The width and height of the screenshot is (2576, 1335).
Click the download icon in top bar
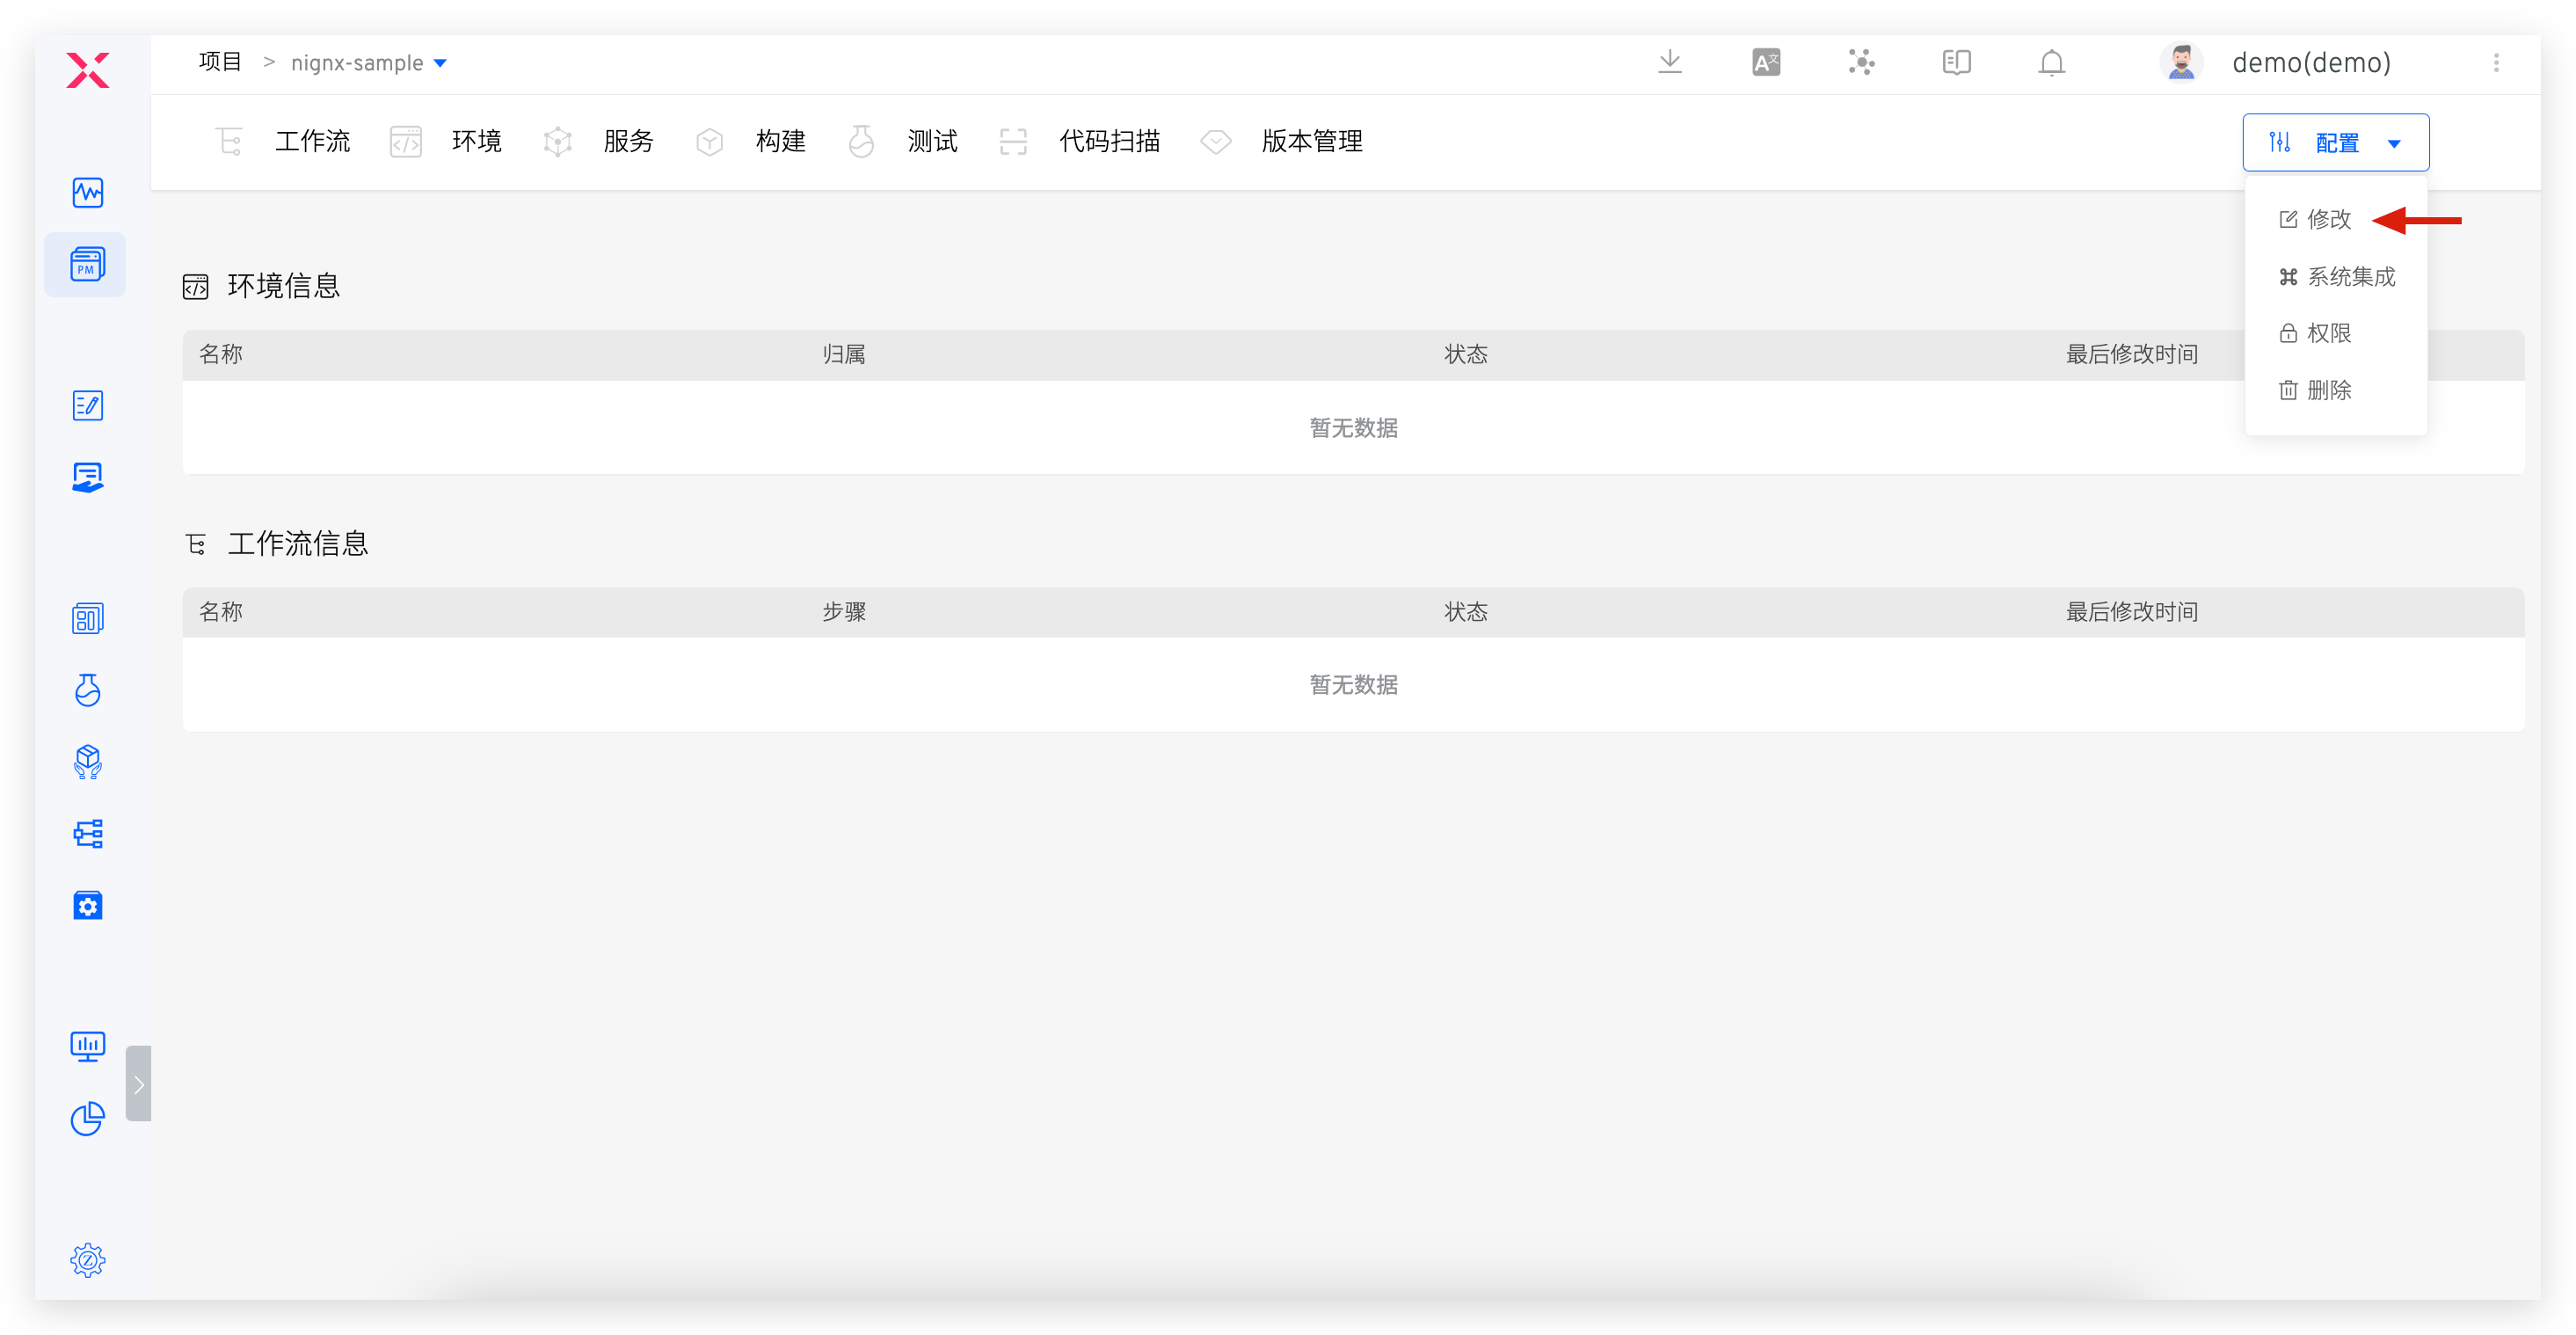1669,62
